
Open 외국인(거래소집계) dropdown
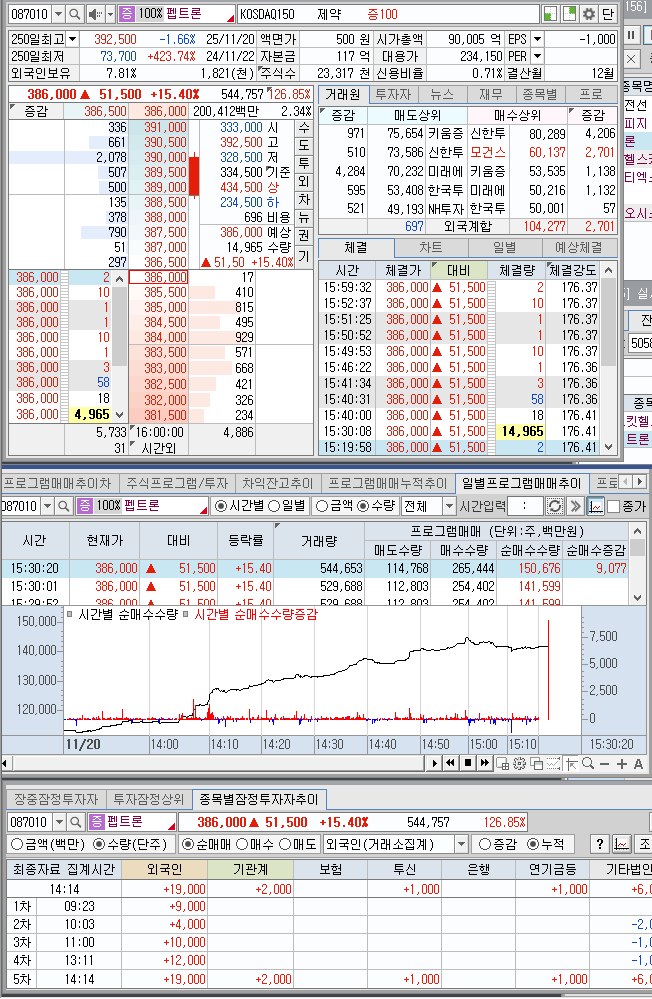[461, 844]
